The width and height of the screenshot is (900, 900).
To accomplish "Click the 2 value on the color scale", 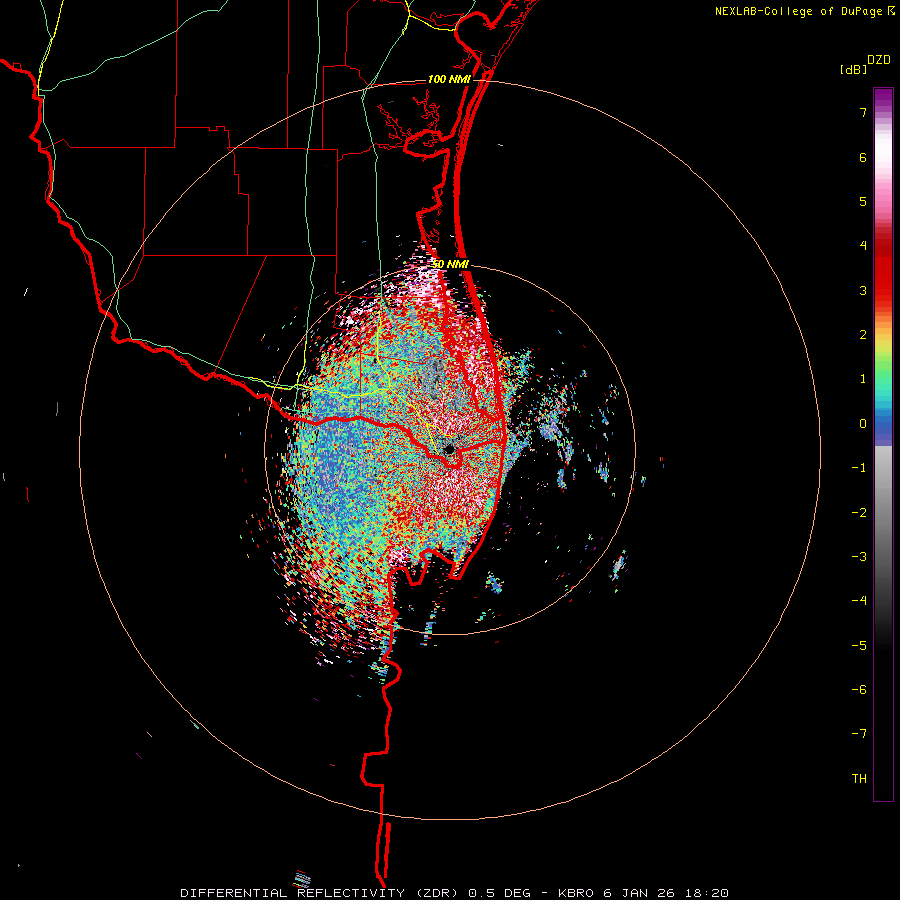I will click(x=863, y=335).
